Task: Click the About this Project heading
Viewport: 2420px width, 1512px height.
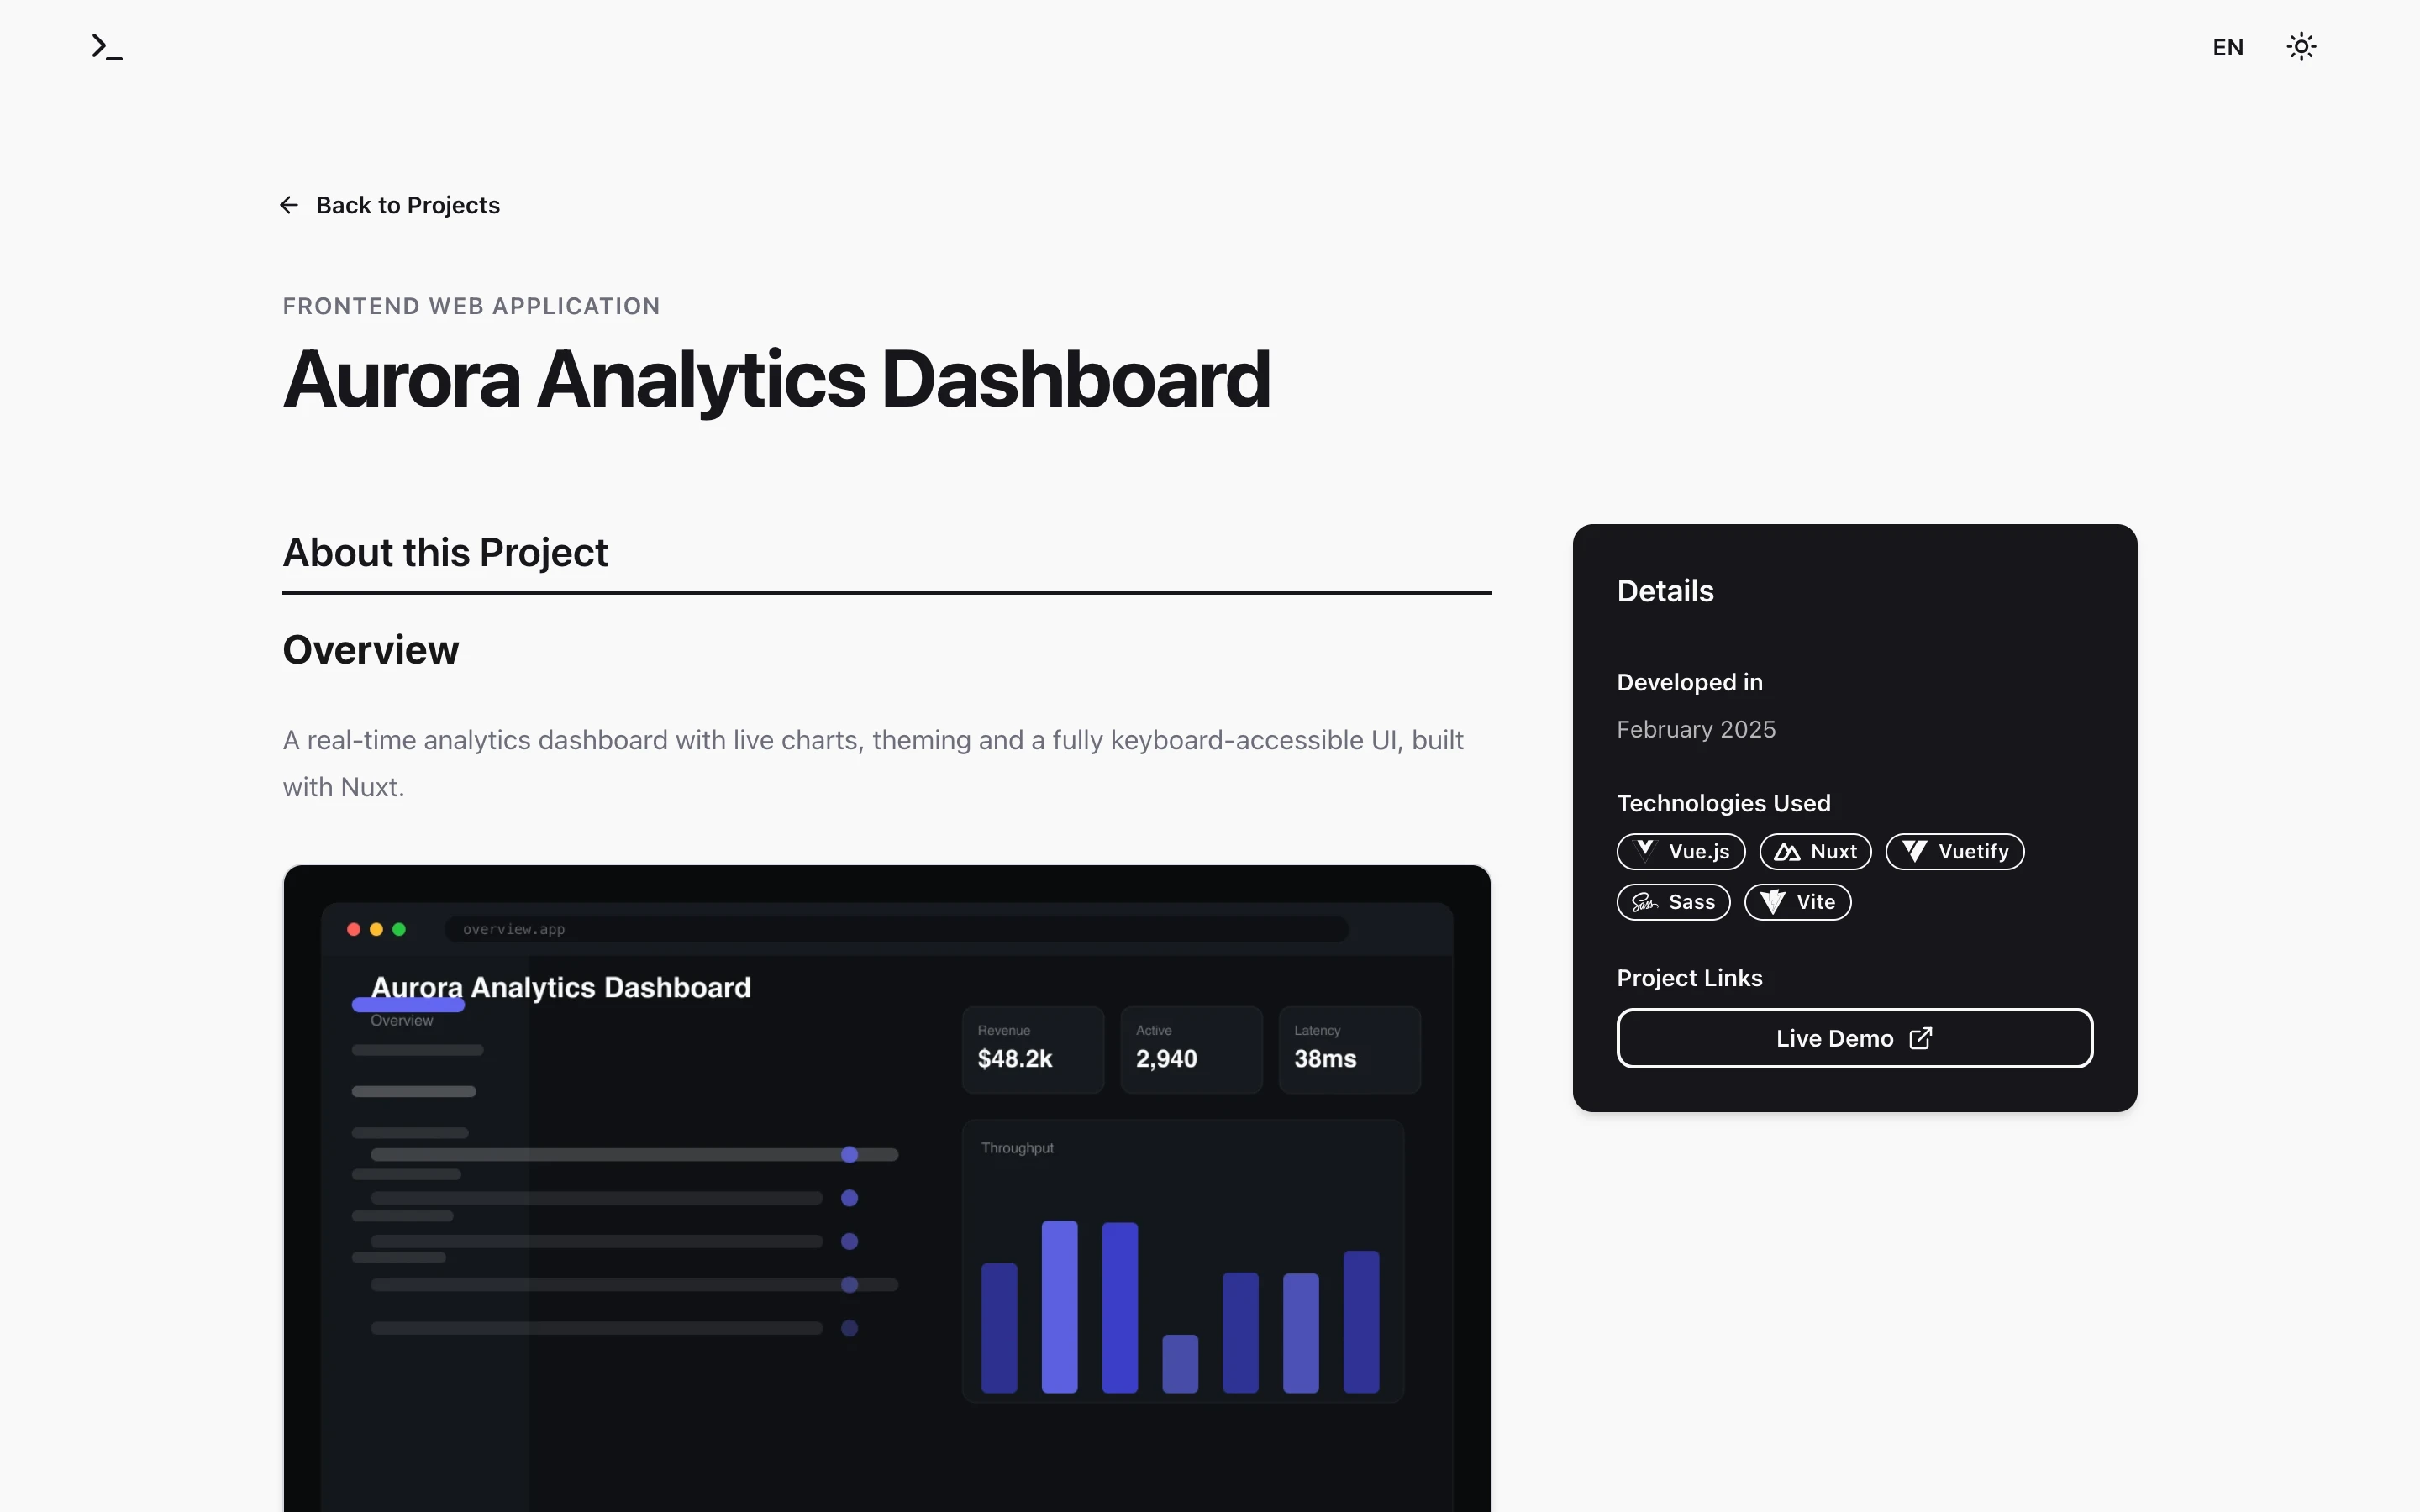Action: point(445,552)
